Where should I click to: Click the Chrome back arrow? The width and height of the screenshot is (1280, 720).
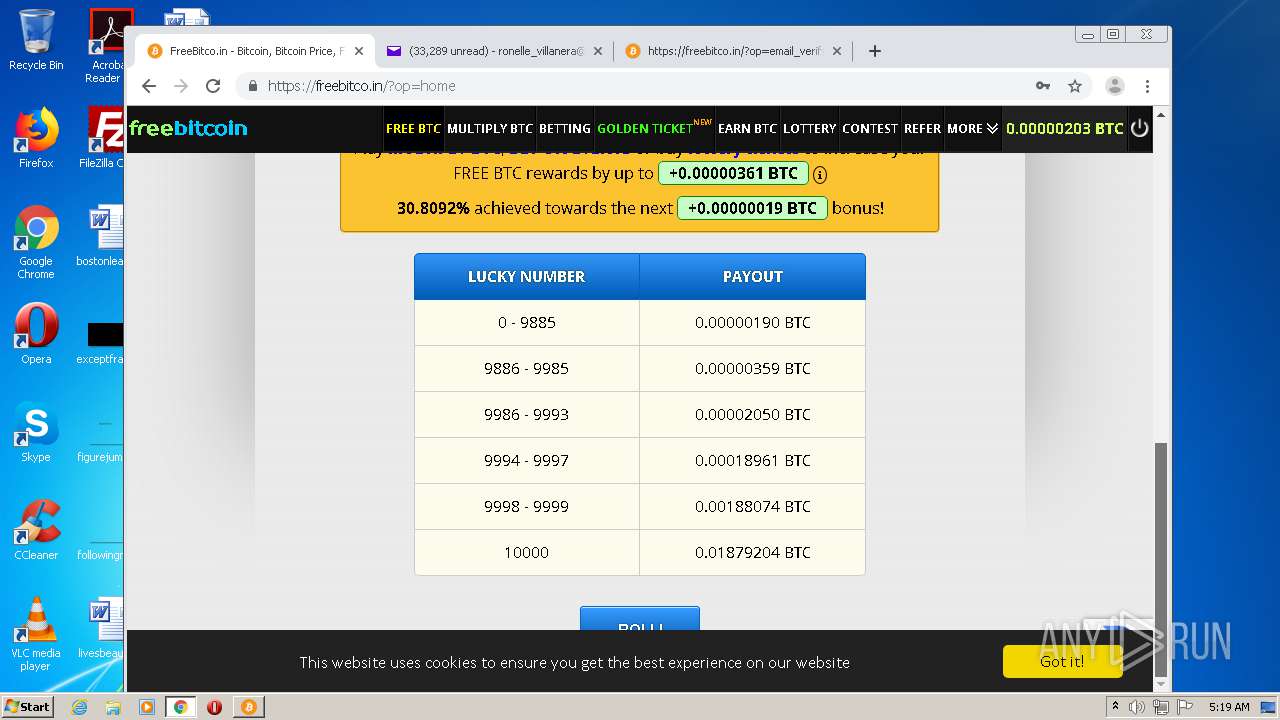pos(149,86)
